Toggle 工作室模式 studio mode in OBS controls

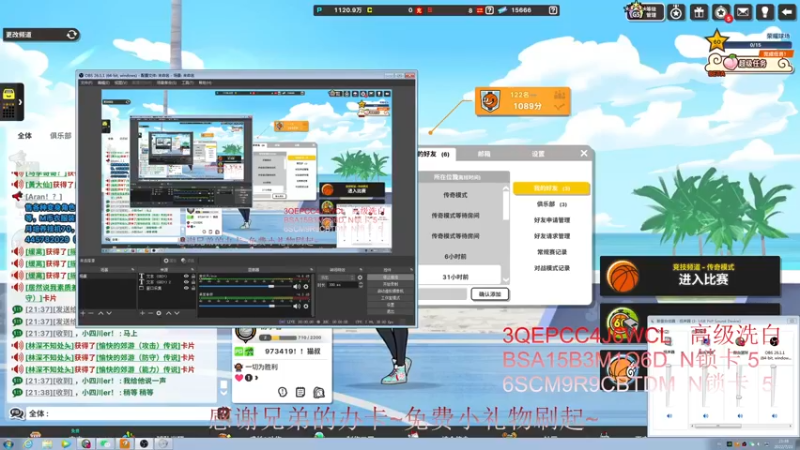390,298
